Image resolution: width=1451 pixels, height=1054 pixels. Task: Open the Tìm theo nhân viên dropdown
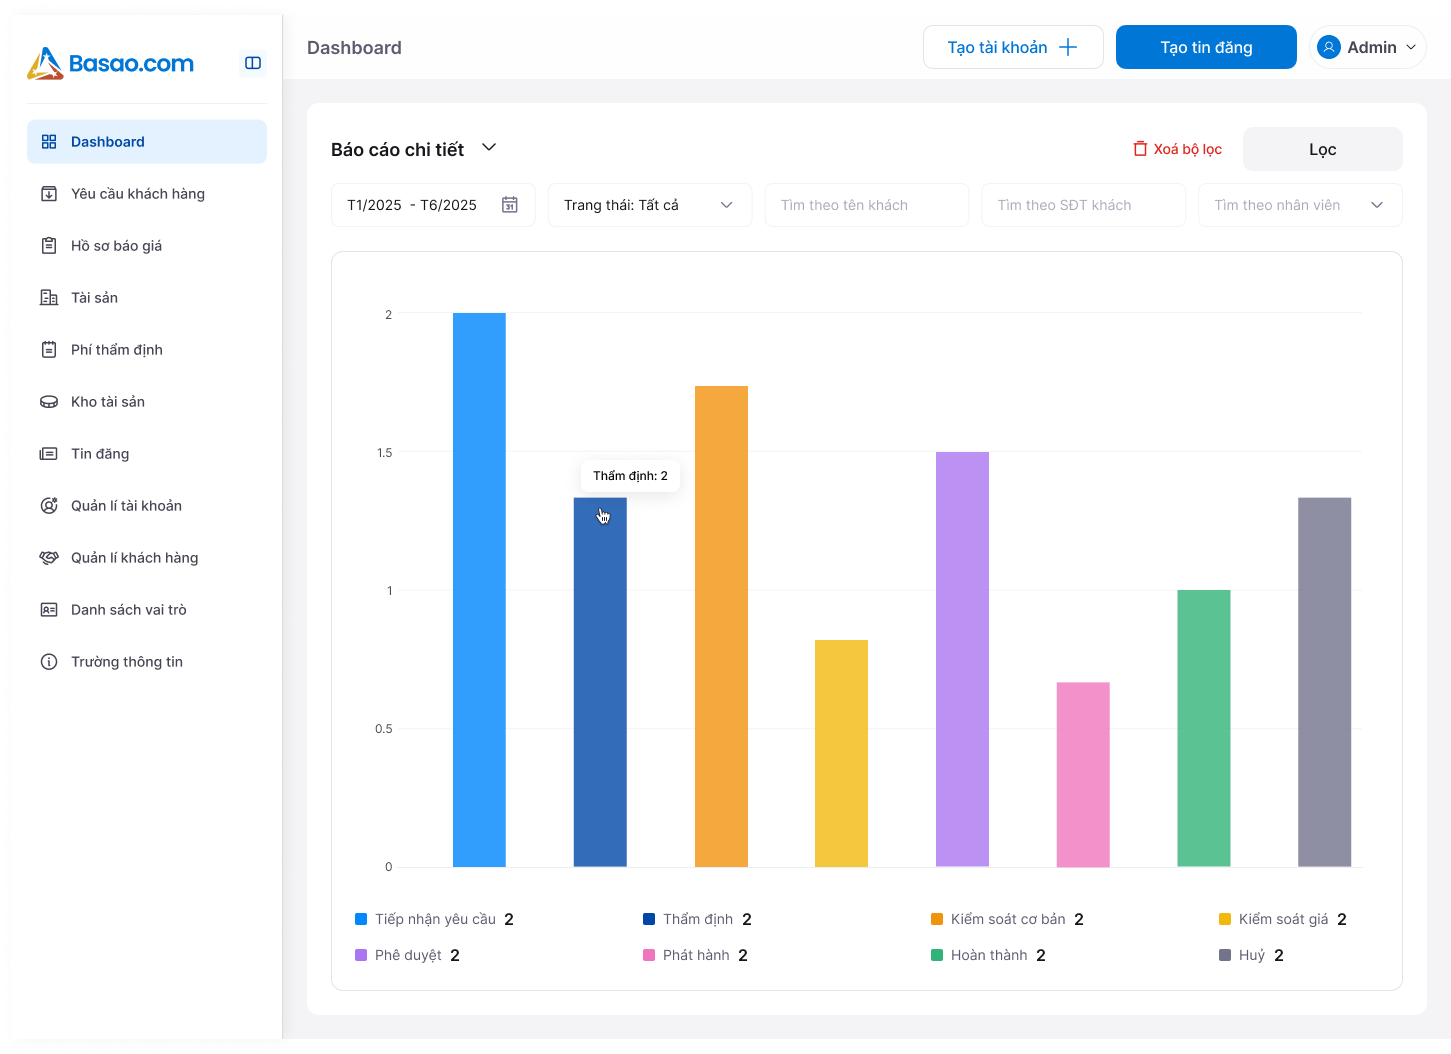pos(1299,205)
